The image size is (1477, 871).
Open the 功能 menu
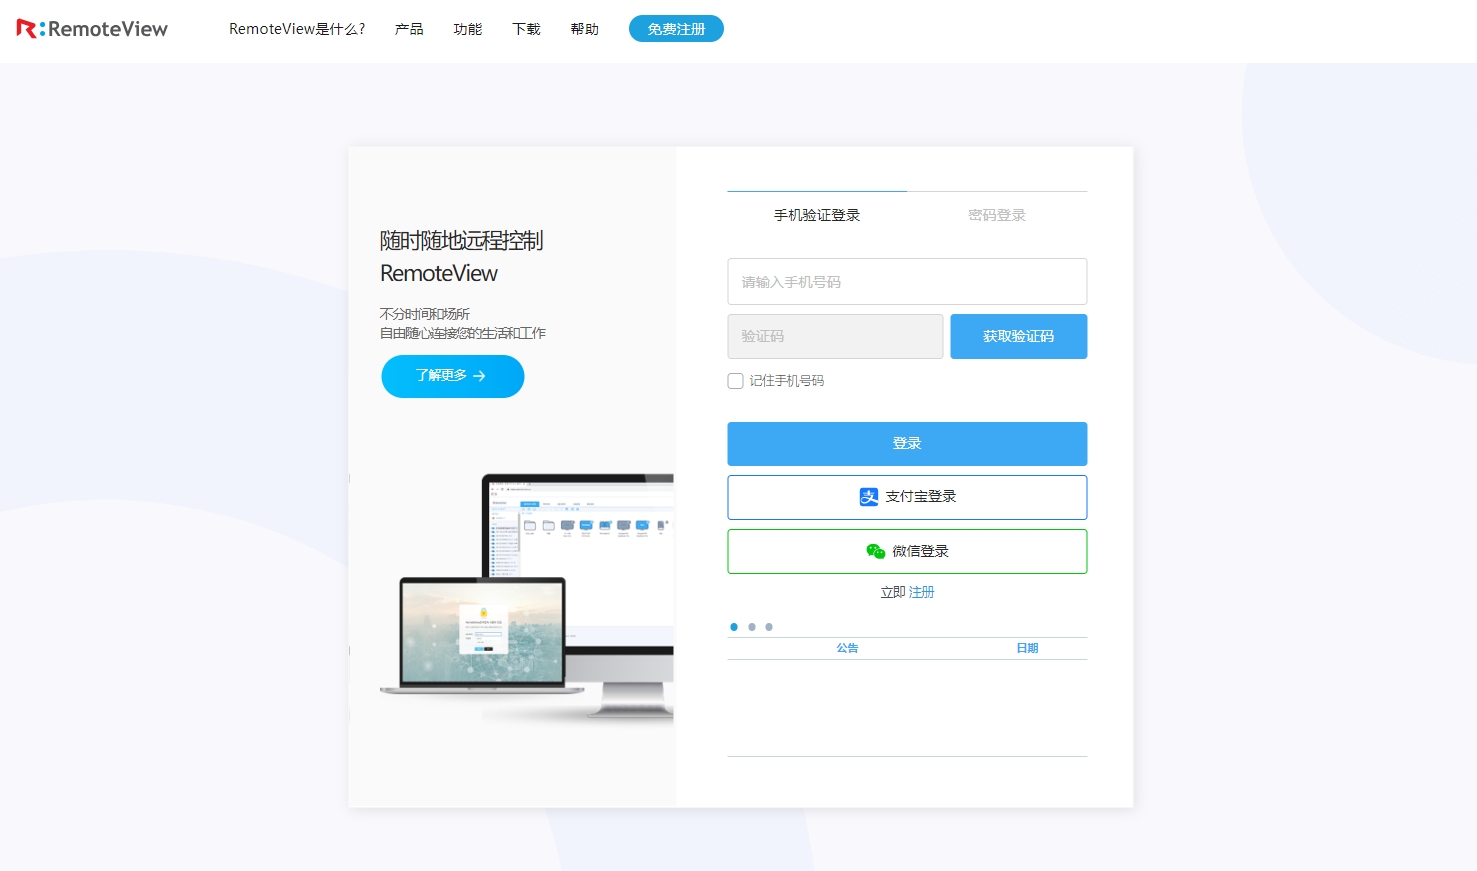(467, 29)
